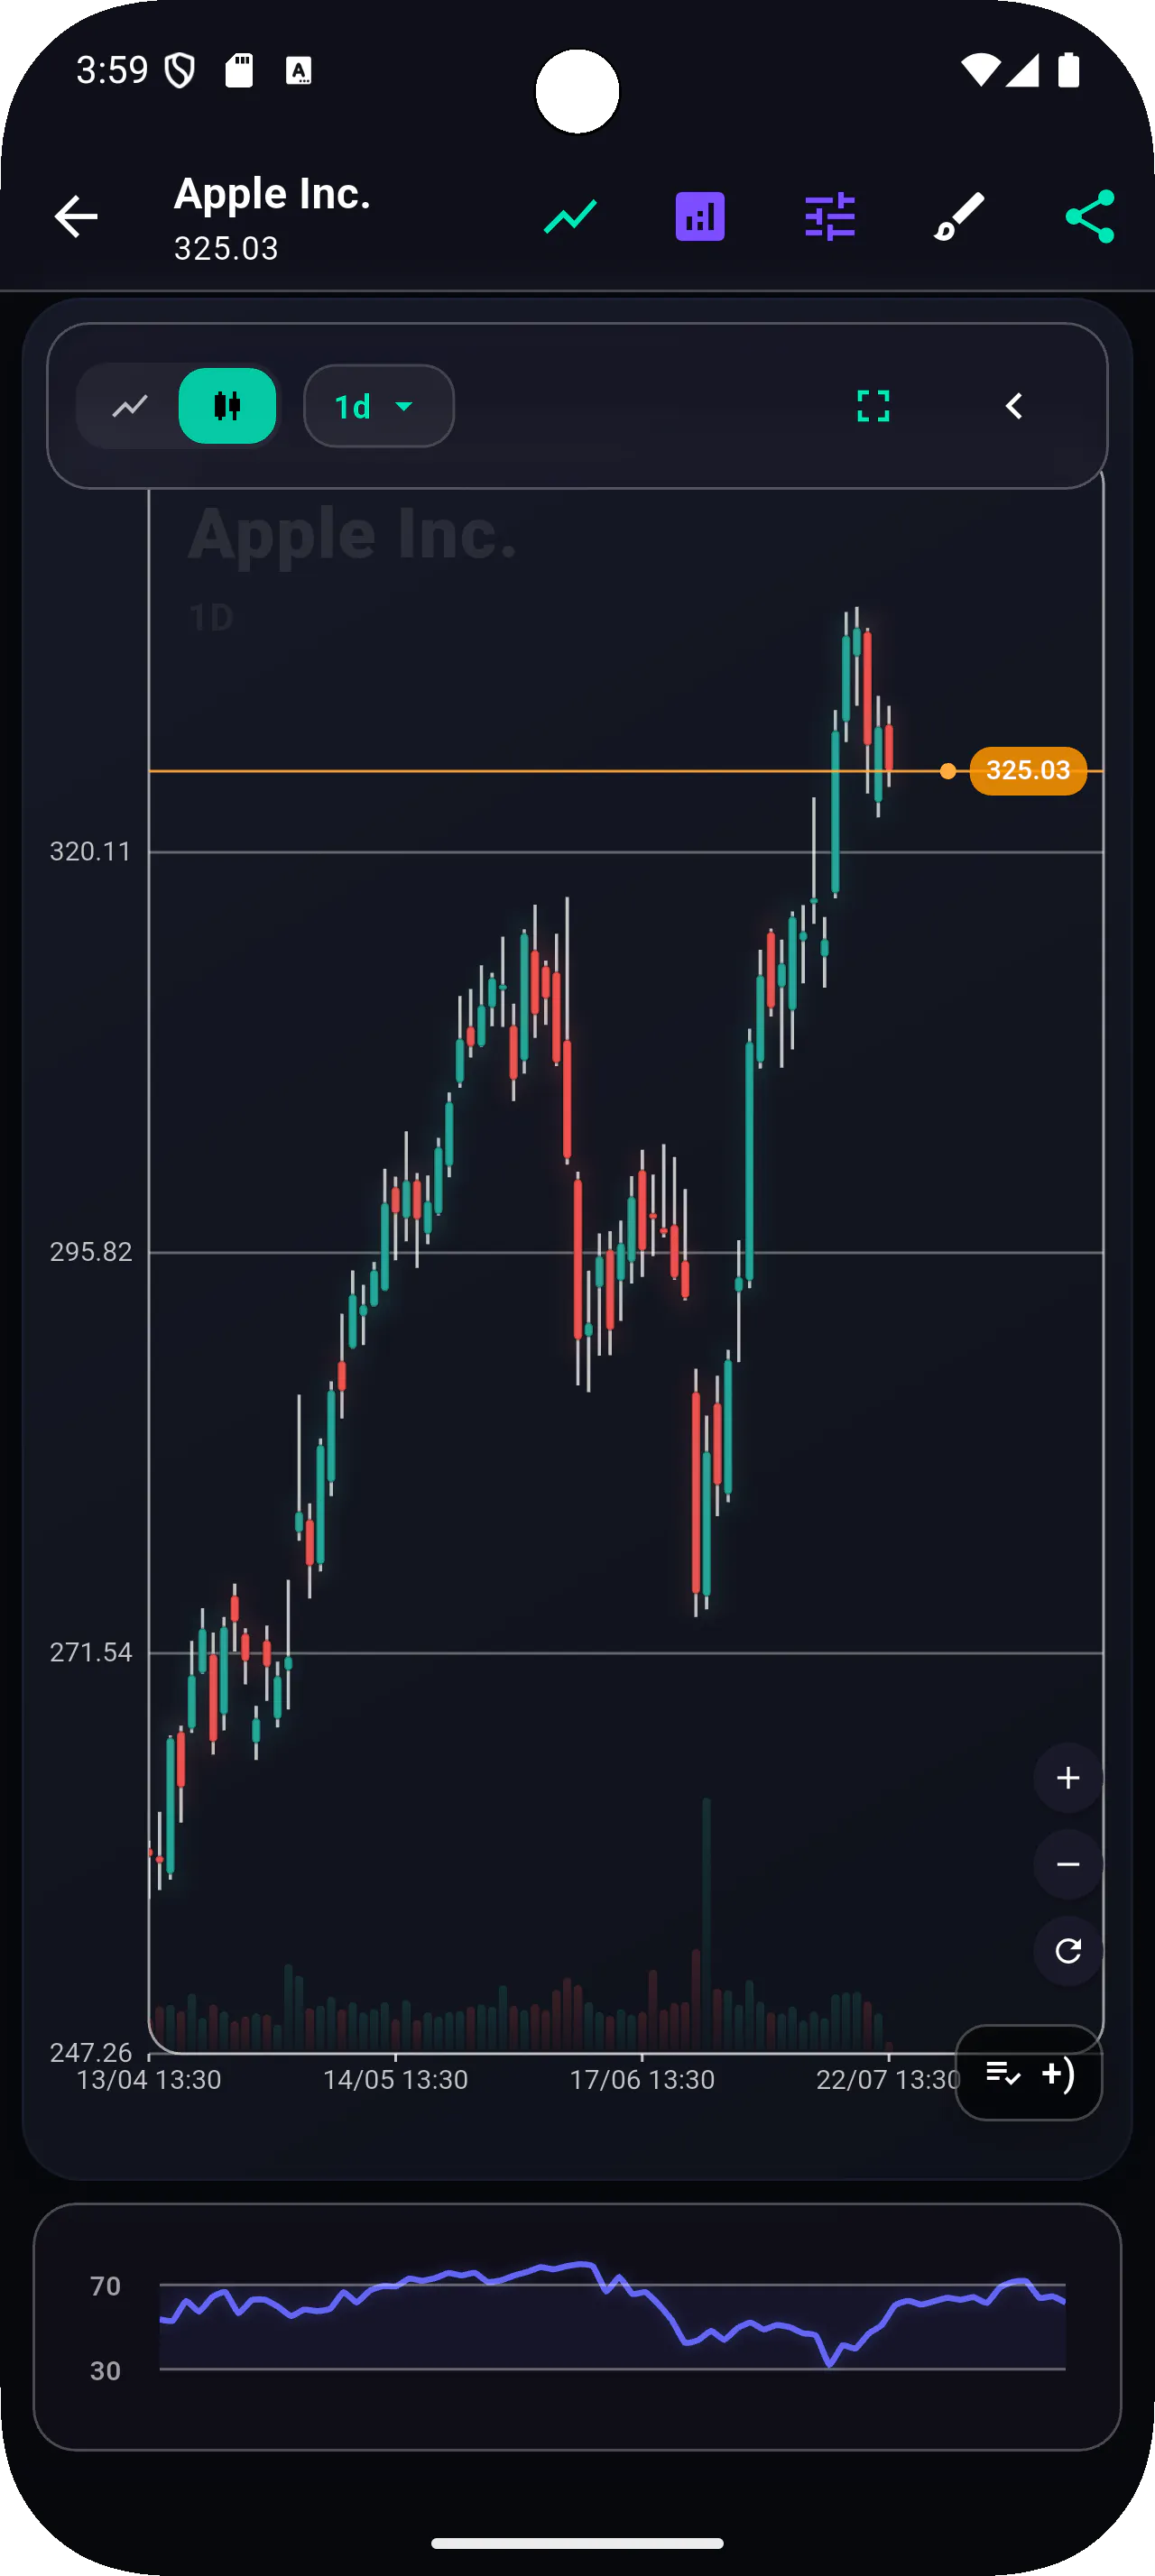The width and height of the screenshot is (1155, 2576).
Task: Click the RSI 30 level label
Action: [105, 2371]
